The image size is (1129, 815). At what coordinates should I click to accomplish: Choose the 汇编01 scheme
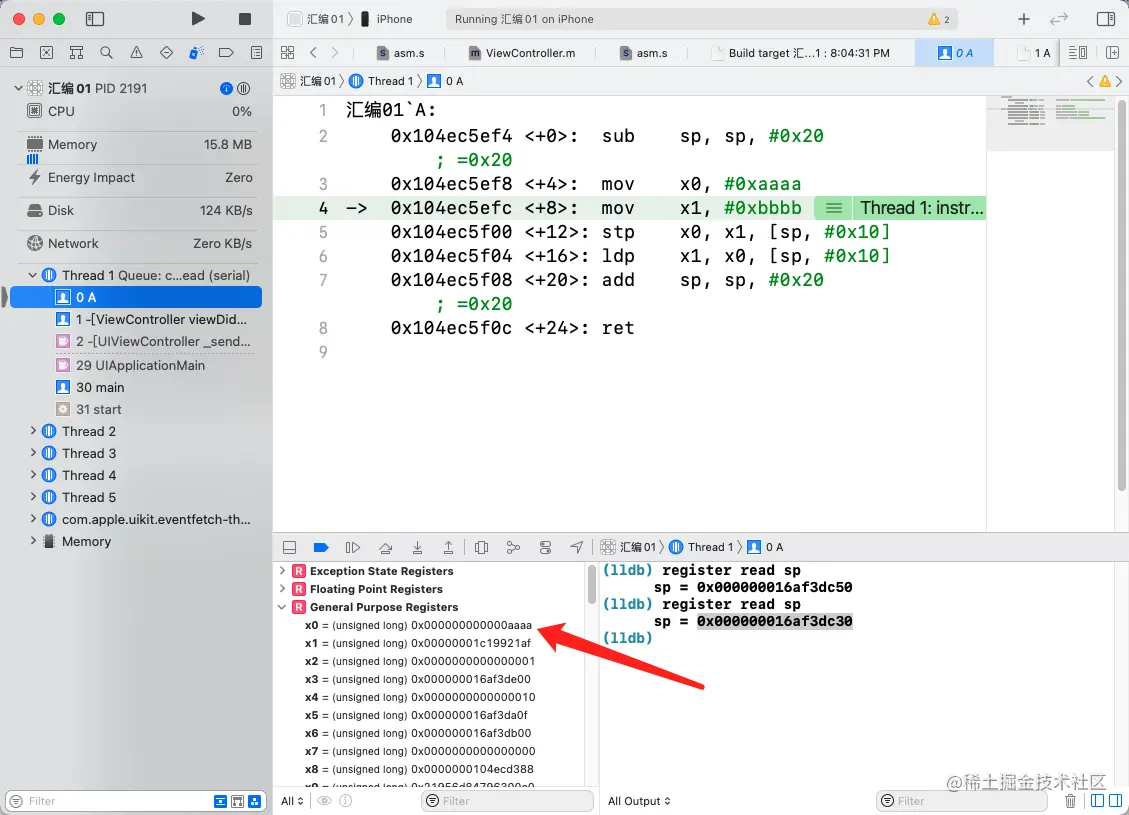pyautogui.click(x=317, y=19)
